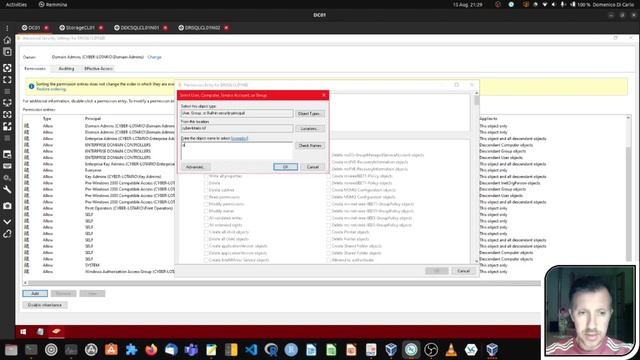
Task: Toggle the Create all child objects checkbox
Action: pos(206,232)
